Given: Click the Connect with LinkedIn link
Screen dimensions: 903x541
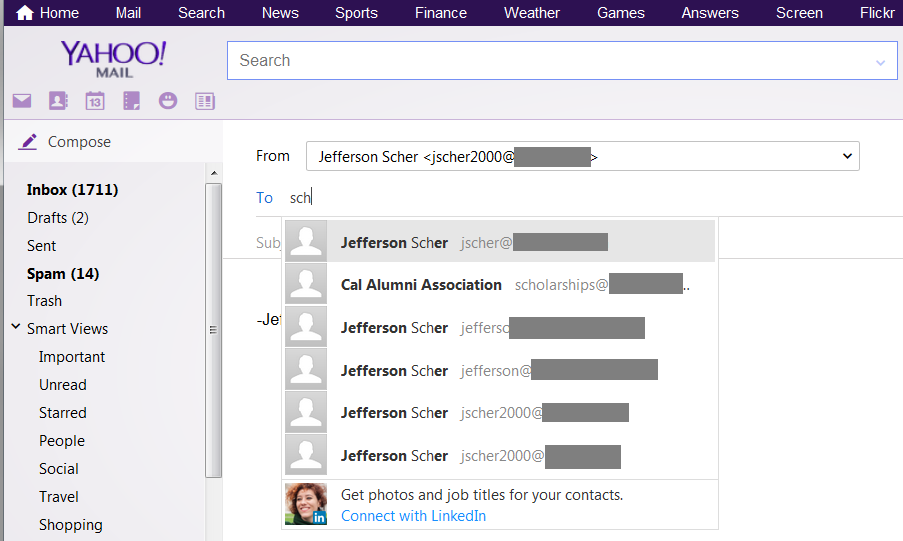Looking at the screenshot, I should coord(413,516).
